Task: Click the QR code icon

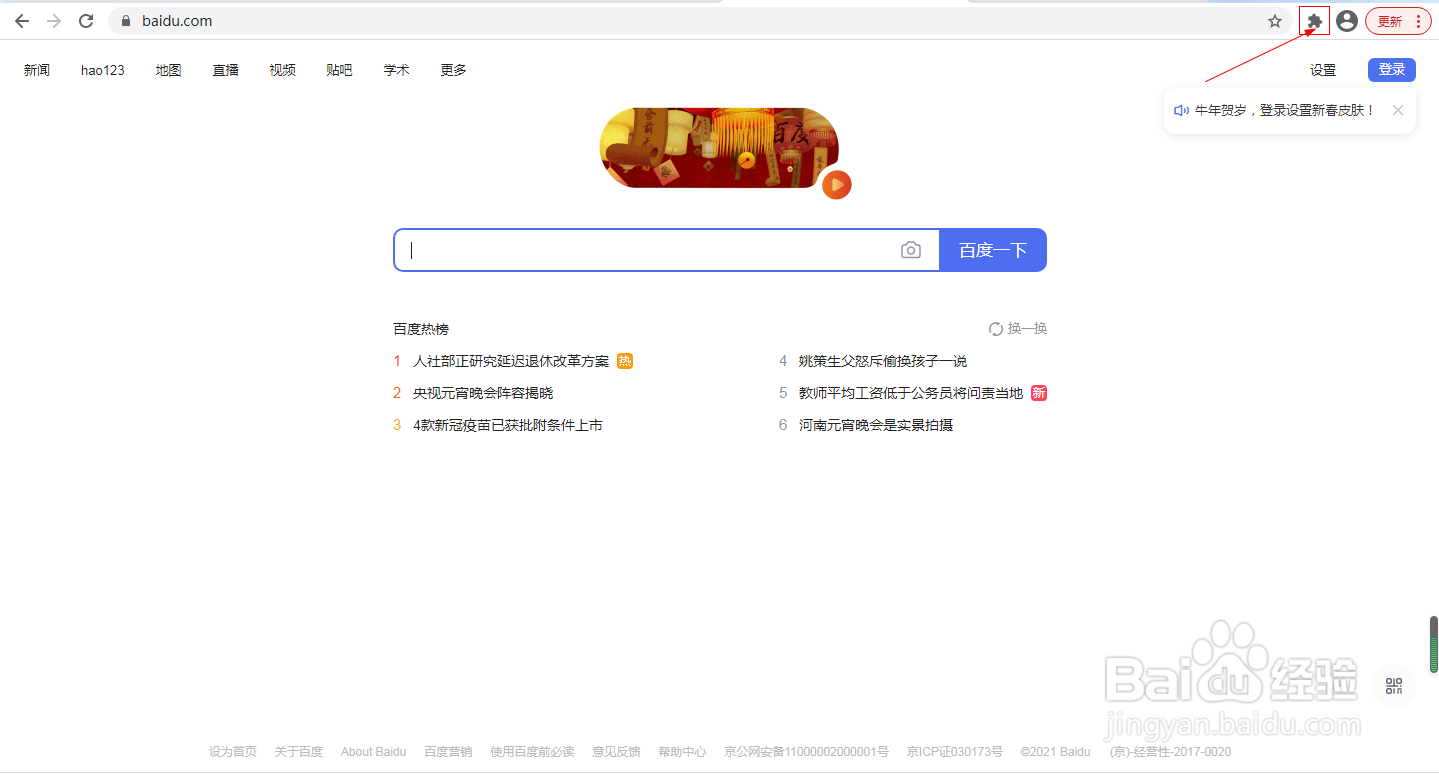Action: [1394, 686]
